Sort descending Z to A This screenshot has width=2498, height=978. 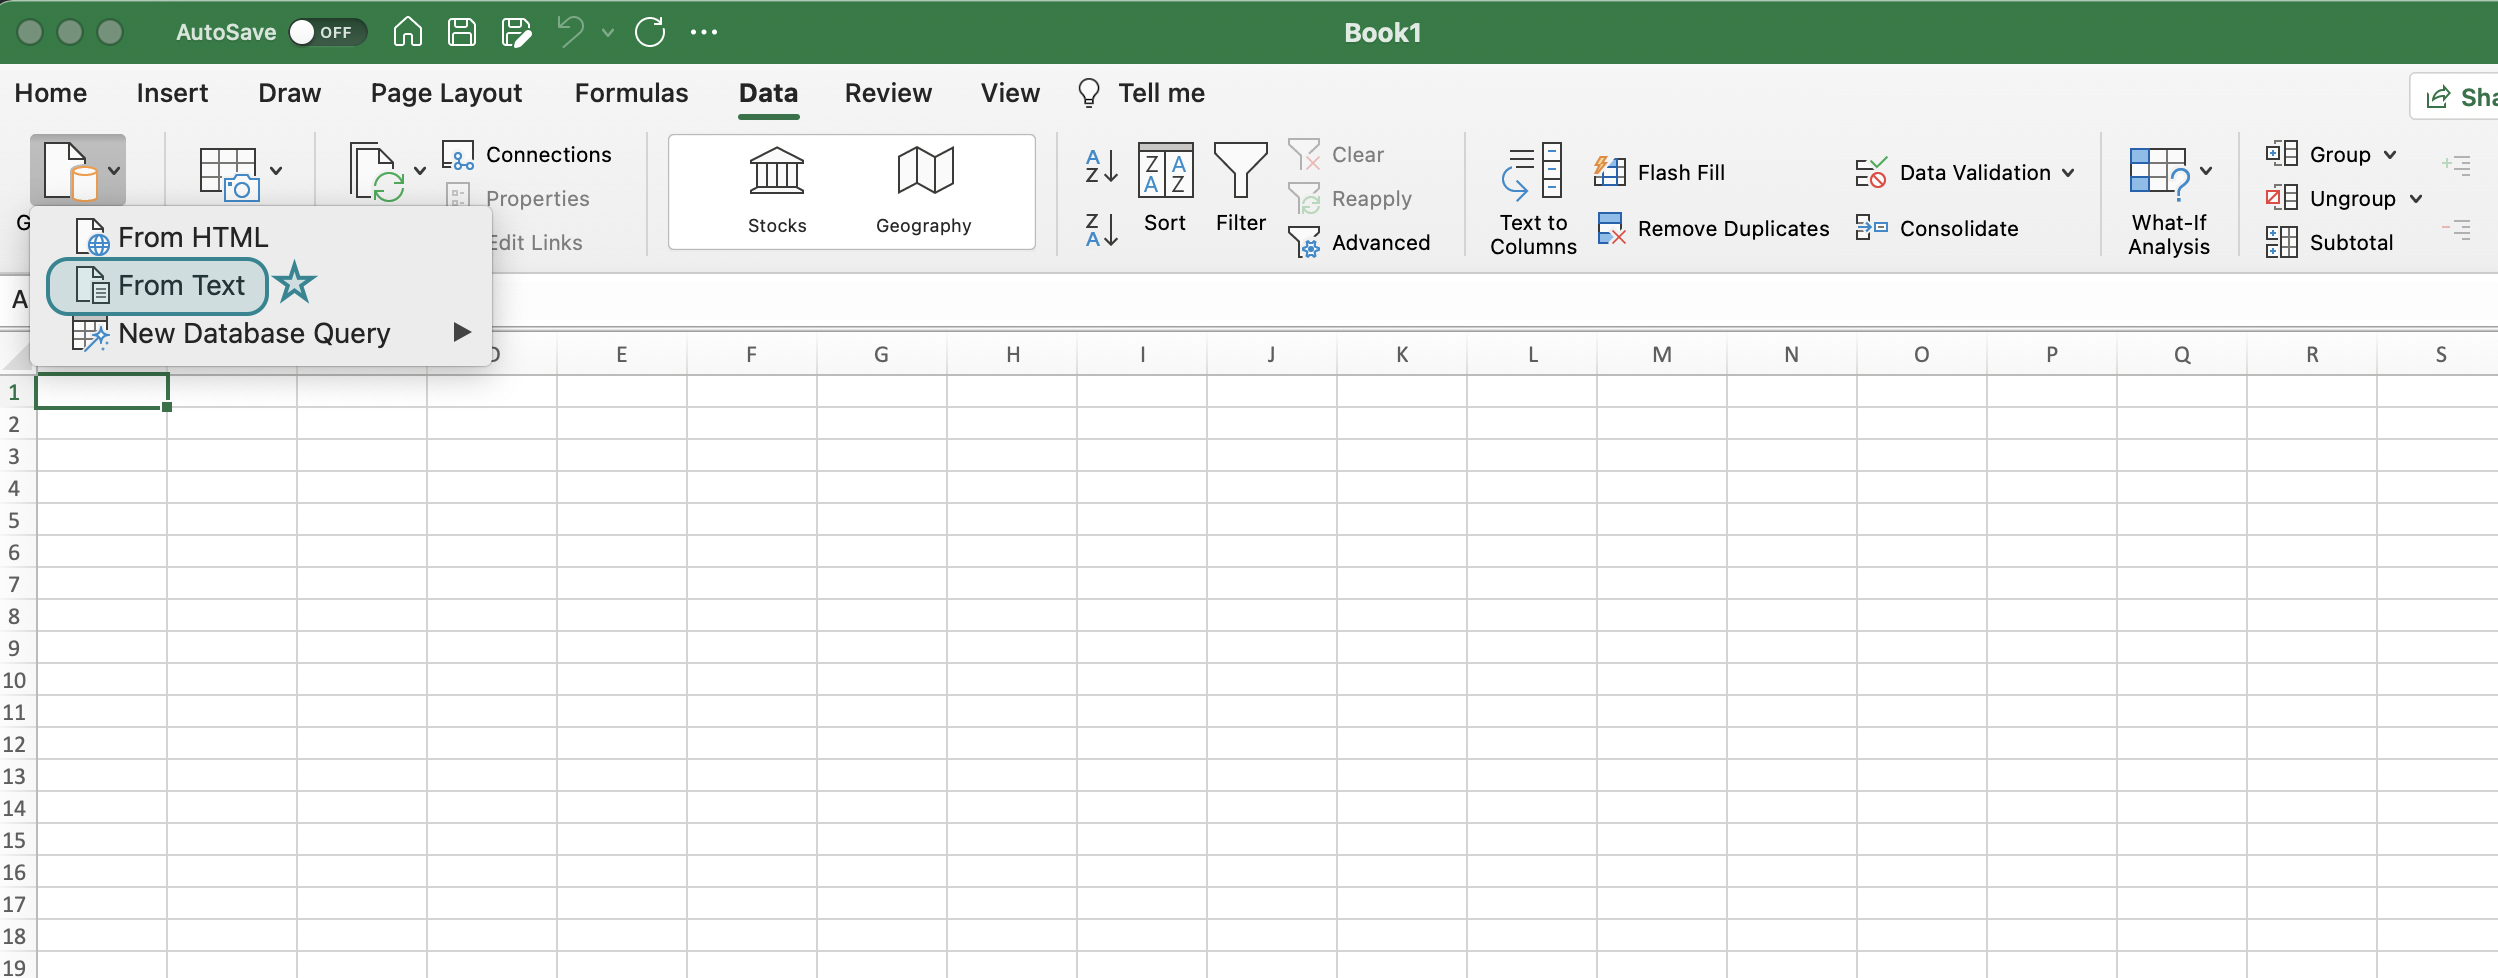pos(1101,230)
